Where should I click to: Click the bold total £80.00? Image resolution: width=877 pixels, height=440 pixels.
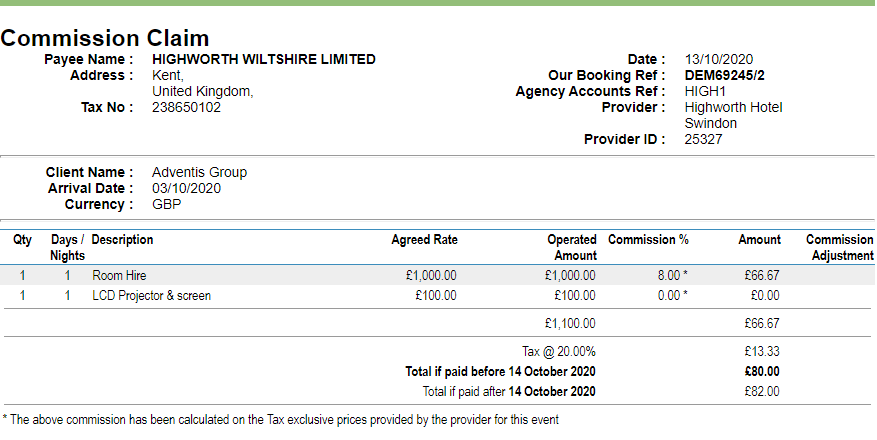point(762,371)
